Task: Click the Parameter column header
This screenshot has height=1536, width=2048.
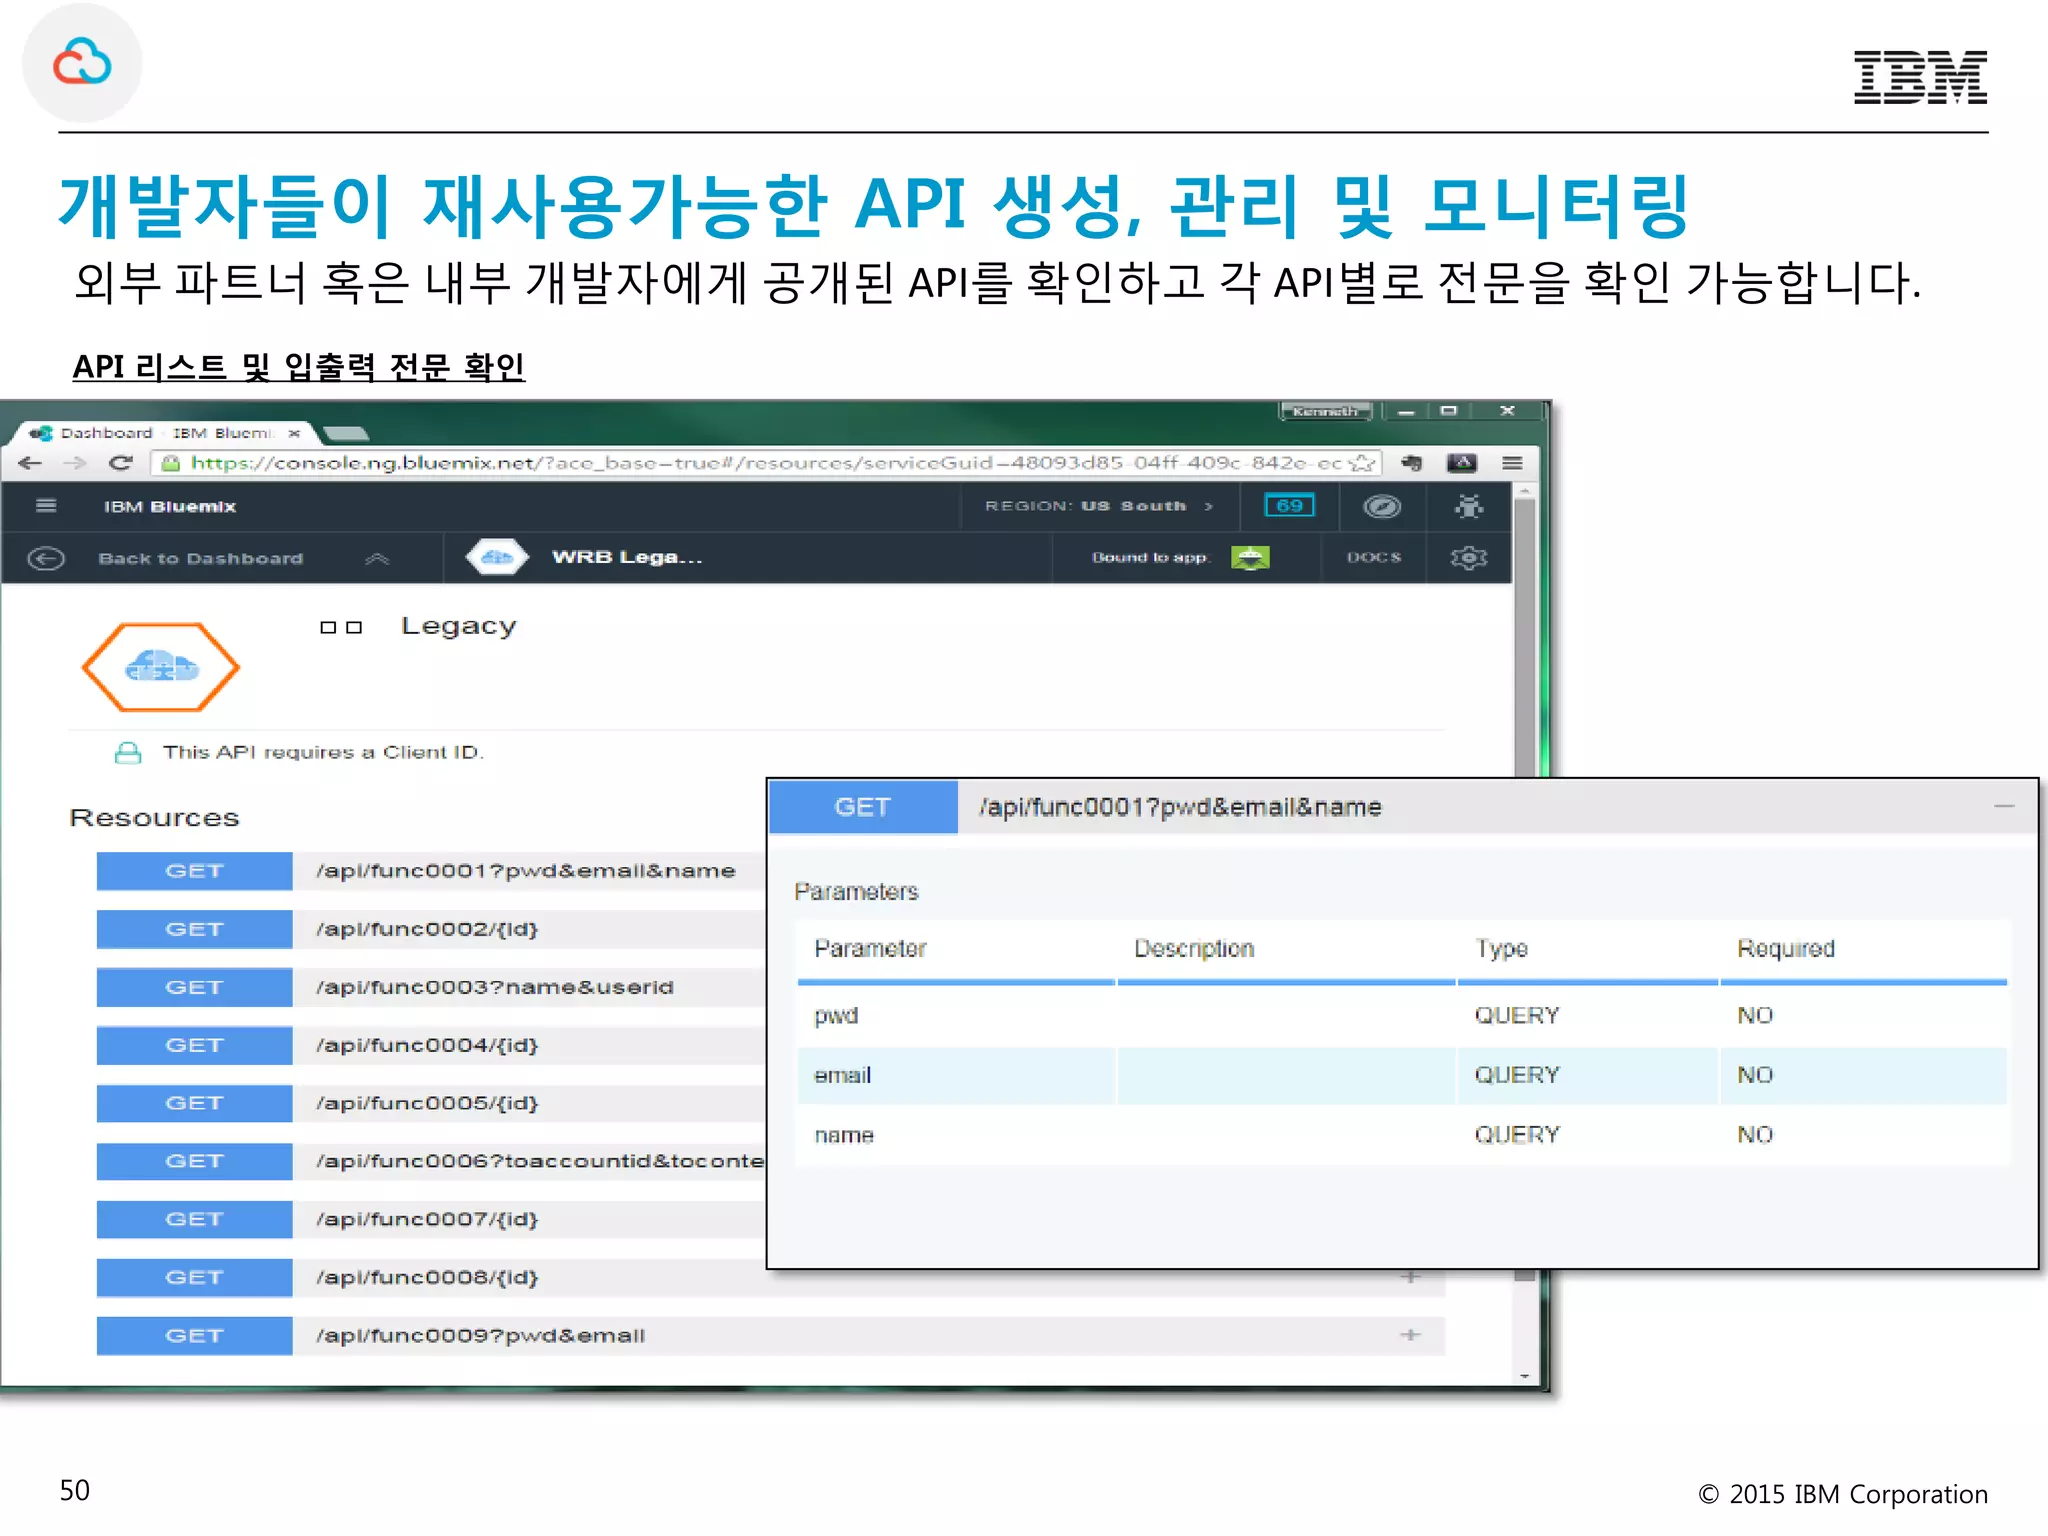Action: pos(870,948)
